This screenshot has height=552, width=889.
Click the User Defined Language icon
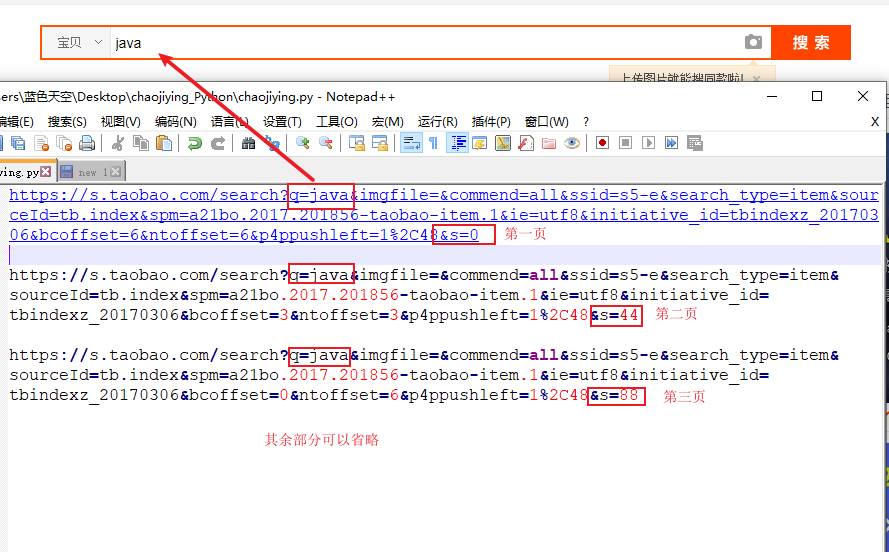(480, 143)
